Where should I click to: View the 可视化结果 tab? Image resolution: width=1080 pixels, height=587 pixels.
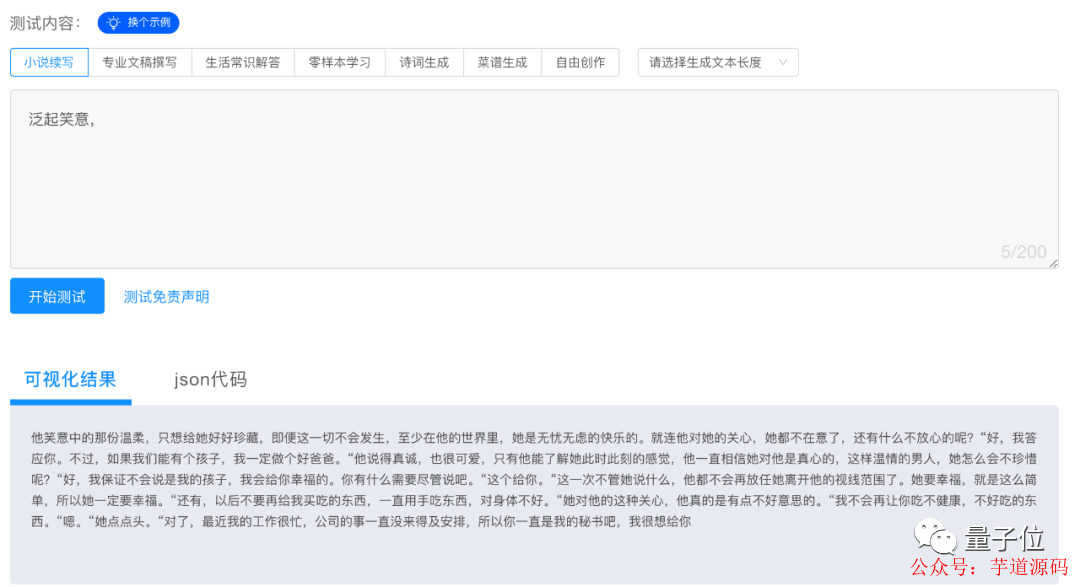tap(70, 379)
